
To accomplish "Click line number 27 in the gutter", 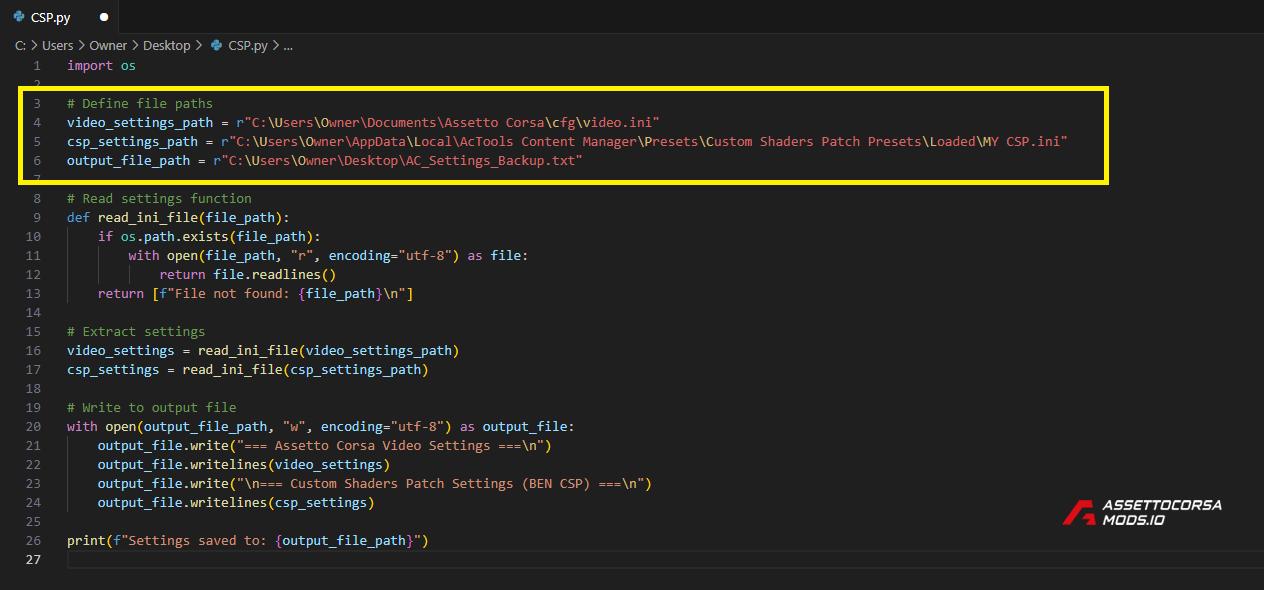I will coord(33,559).
